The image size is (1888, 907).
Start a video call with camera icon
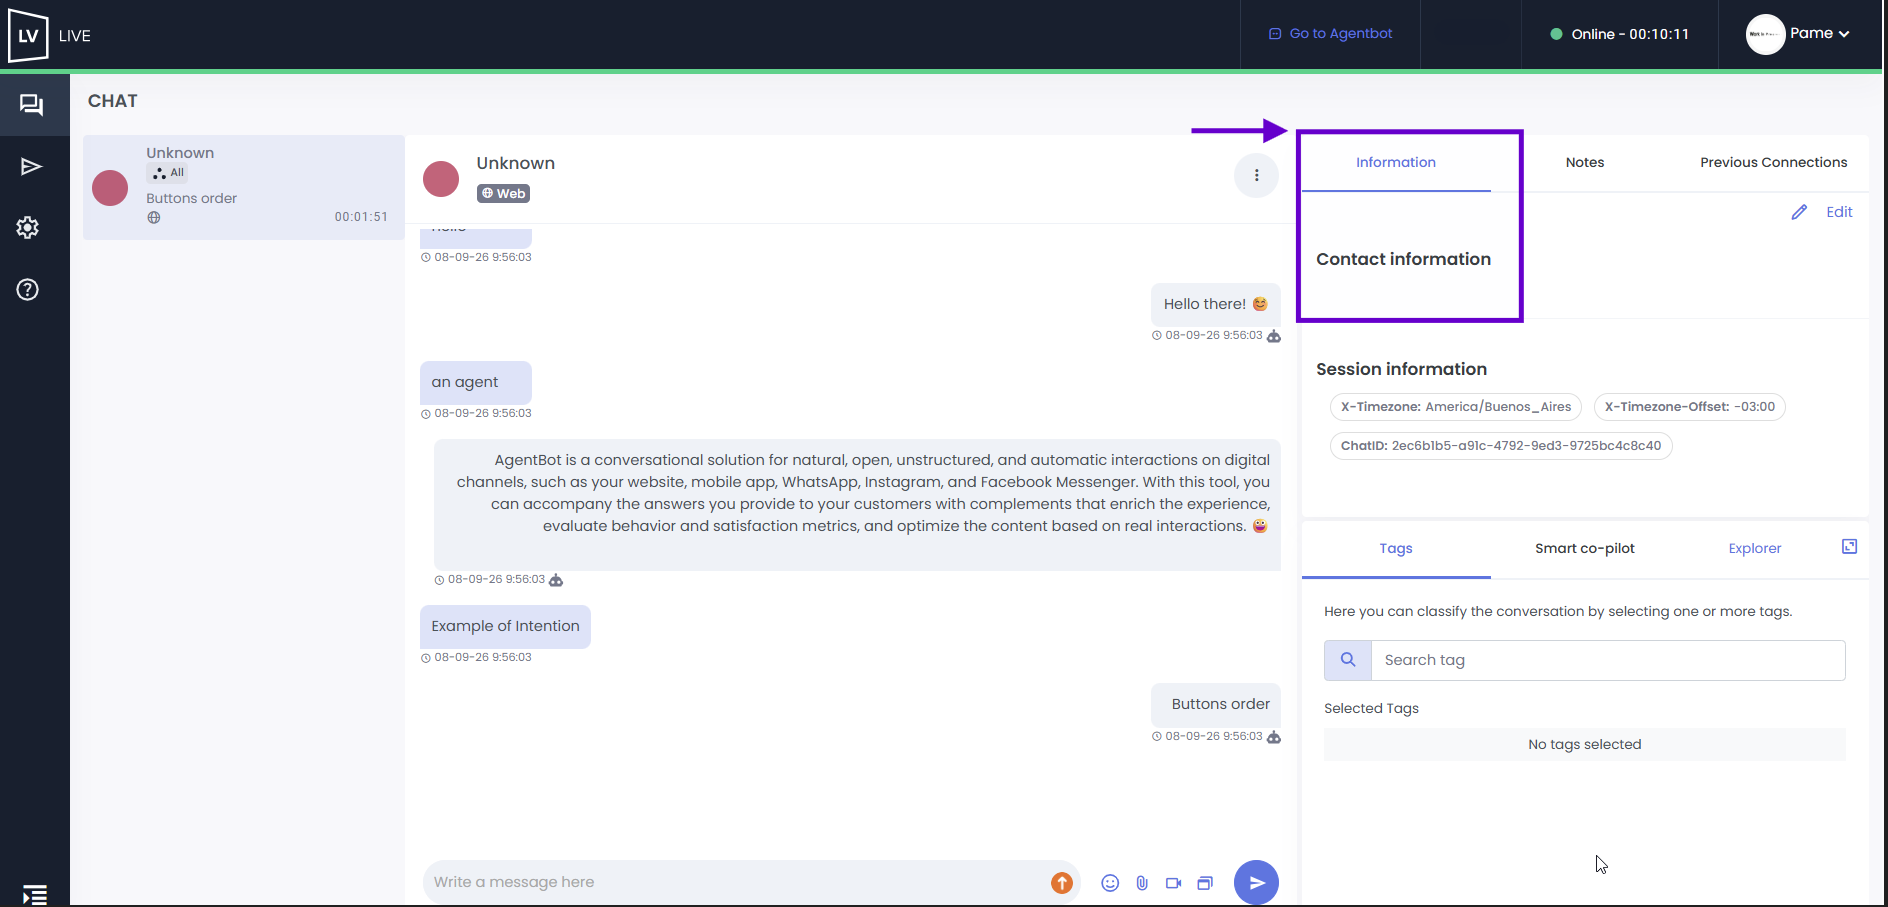pyautogui.click(x=1174, y=883)
